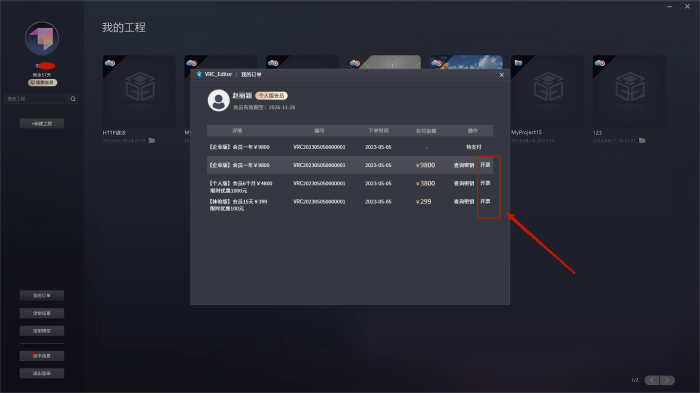Click the VRC_Editor logo avatar in sidebar
700x393 pixels.
click(x=42, y=38)
